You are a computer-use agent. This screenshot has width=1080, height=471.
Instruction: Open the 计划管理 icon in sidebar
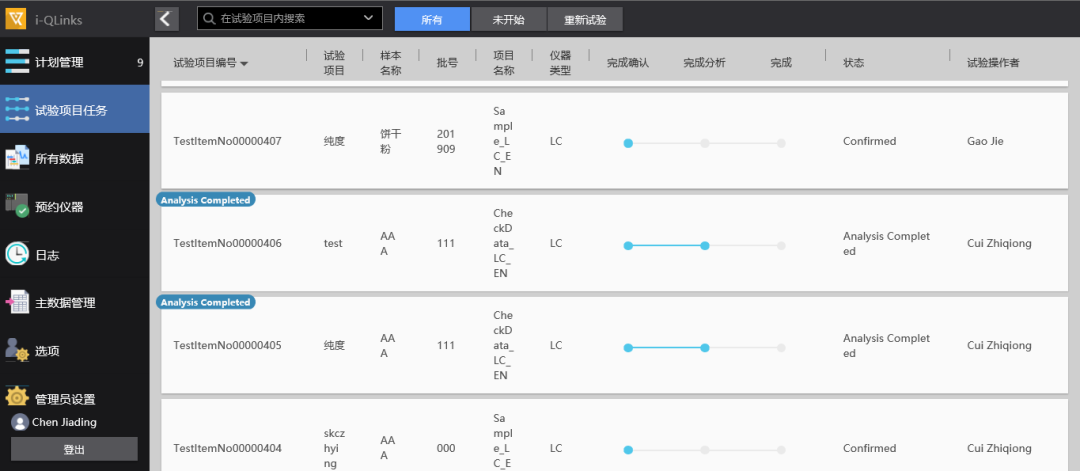[17, 61]
